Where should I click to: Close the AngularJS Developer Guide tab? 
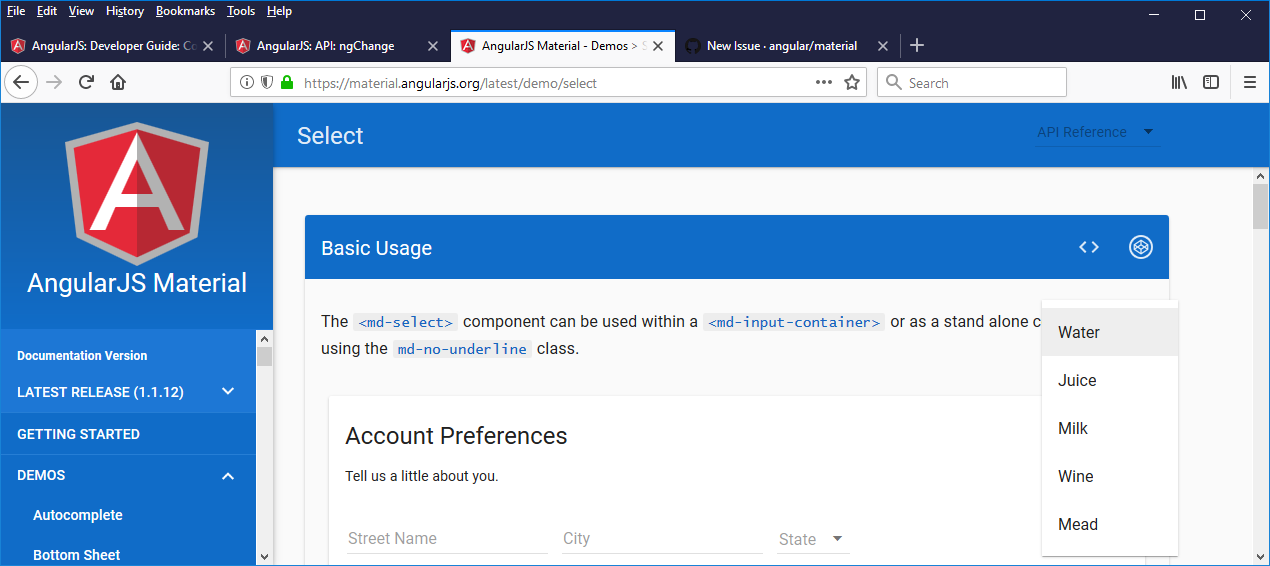click(208, 45)
